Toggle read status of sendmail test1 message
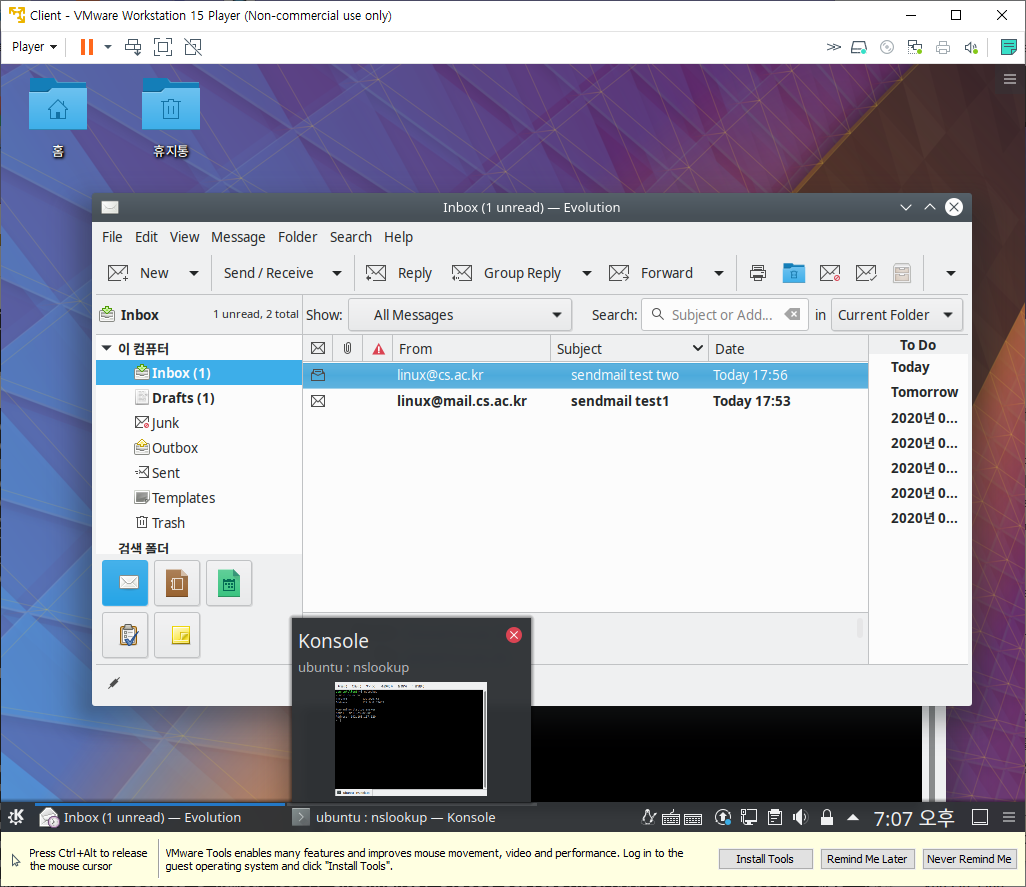 coord(318,401)
